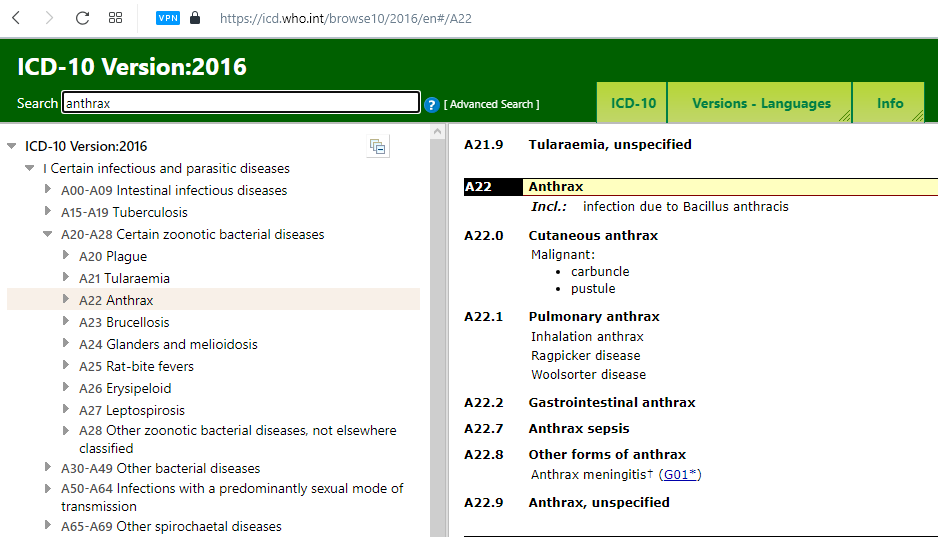Click the URL address field
Screen dimensions: 938x537
(x=346, y=19)
